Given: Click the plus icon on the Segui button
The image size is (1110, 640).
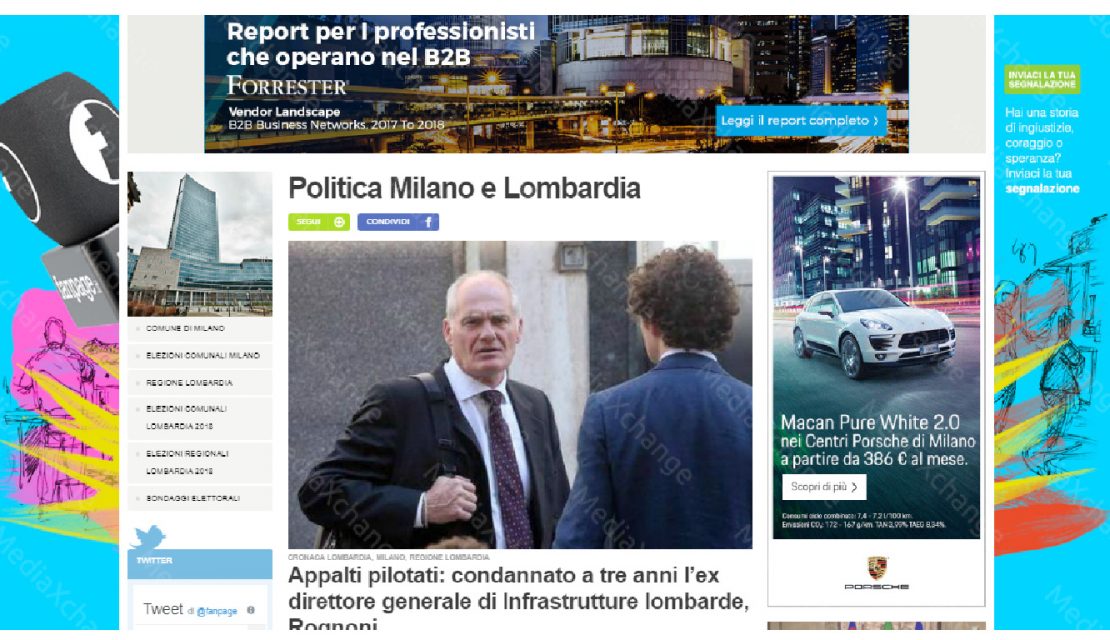Looking at the screenshot, I should [339, 222].
